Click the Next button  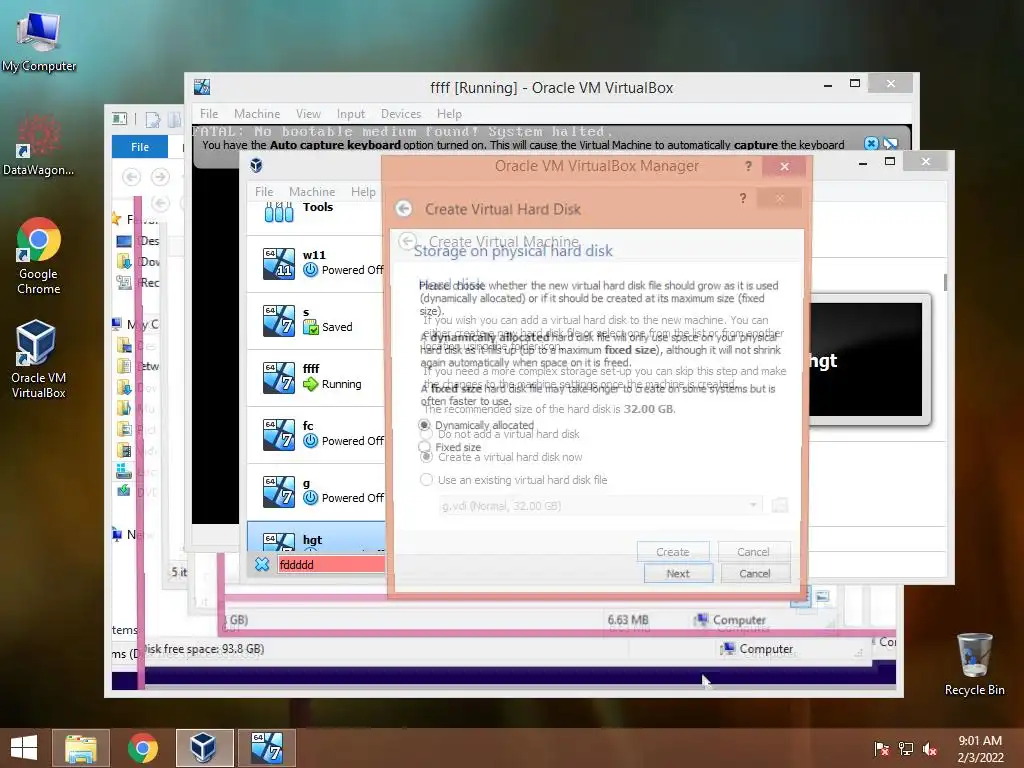click(x=678, y=573)
